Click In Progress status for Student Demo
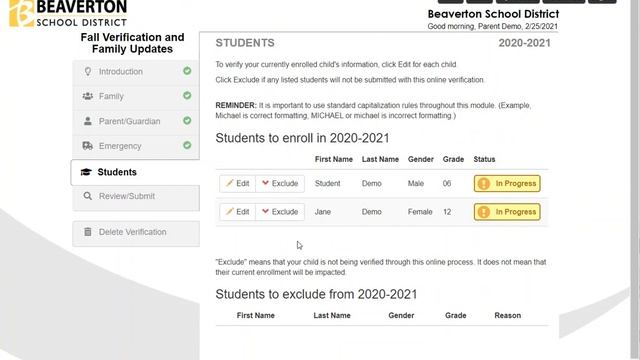 click(507, 184)
